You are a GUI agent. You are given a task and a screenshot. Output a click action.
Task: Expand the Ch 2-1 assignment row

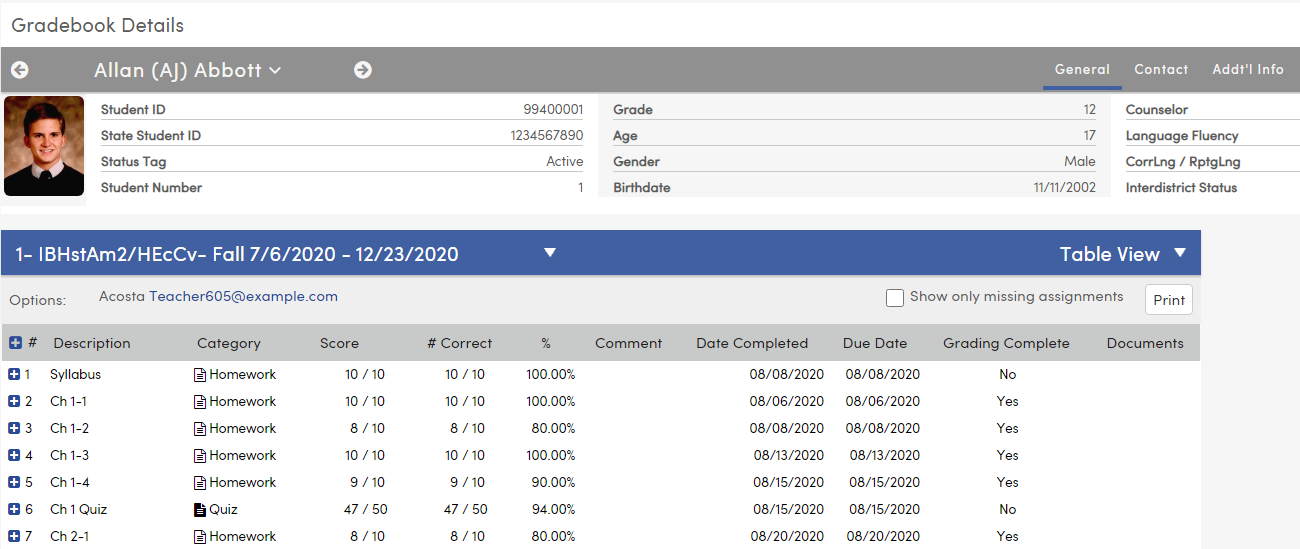tap(14, 536)
